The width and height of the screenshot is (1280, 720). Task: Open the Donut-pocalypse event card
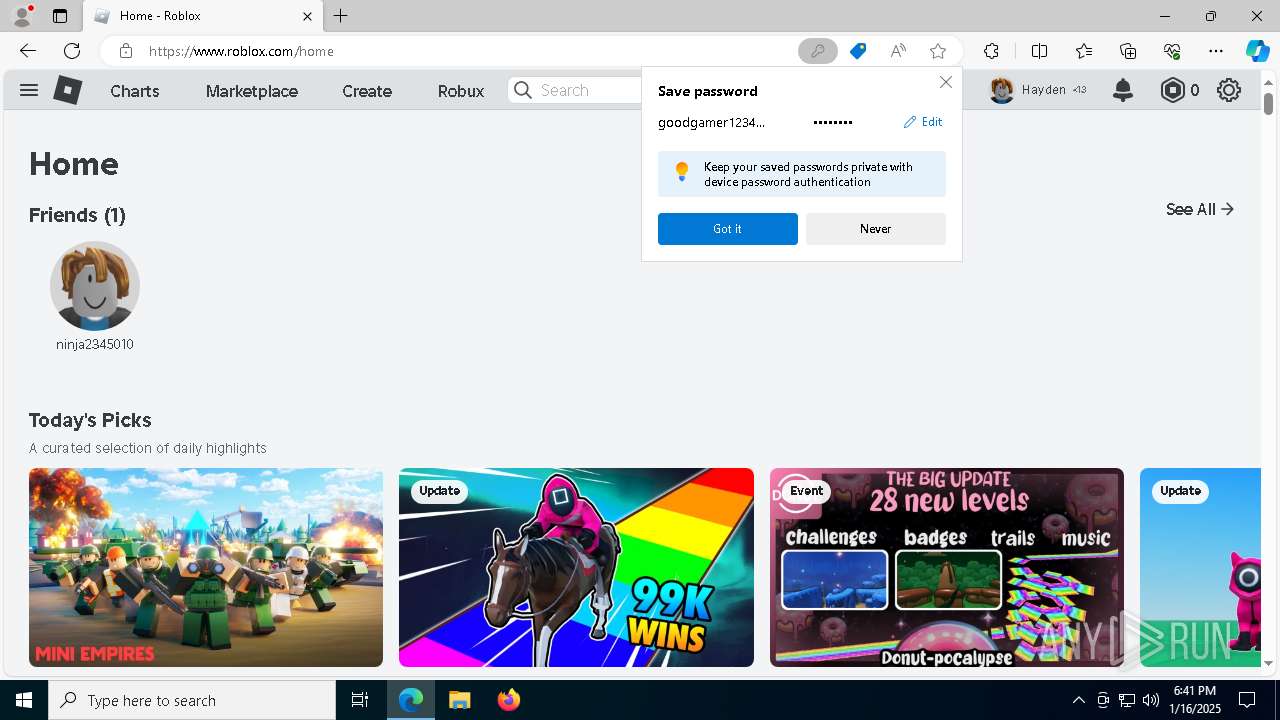click(x=947, y=567)
